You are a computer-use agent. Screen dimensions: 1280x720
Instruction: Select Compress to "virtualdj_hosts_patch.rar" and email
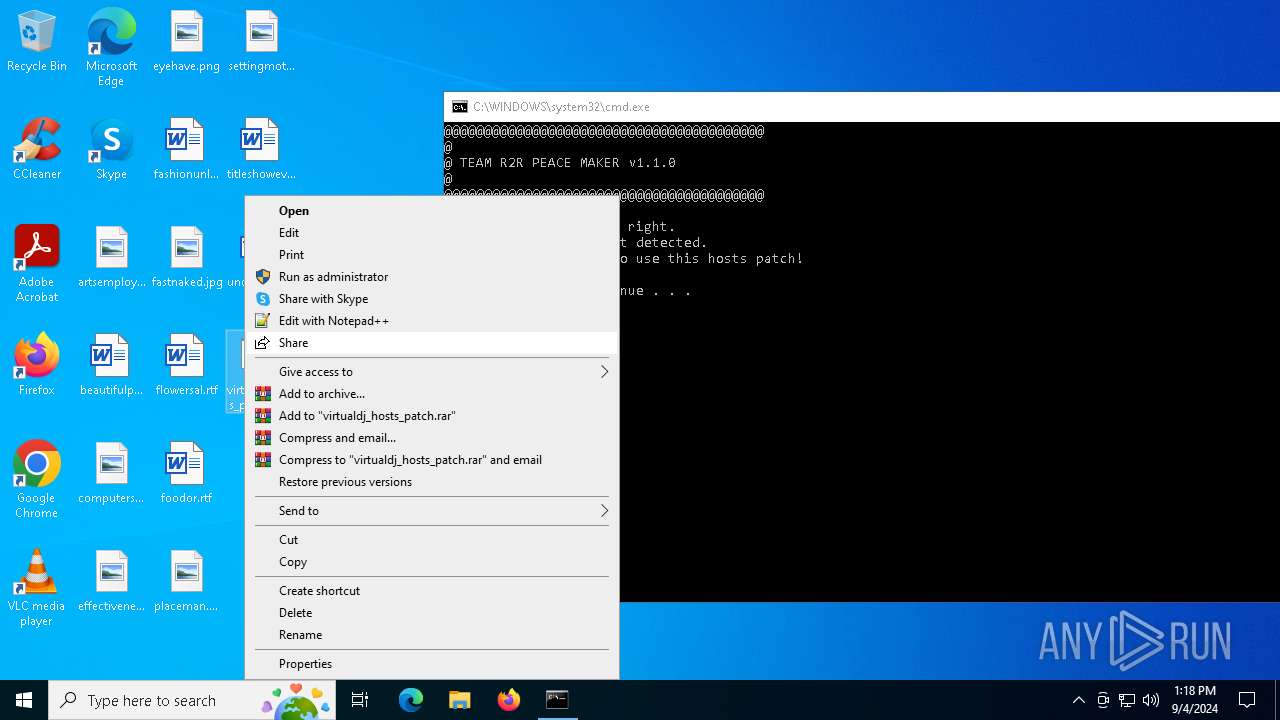tap(432, 459)
